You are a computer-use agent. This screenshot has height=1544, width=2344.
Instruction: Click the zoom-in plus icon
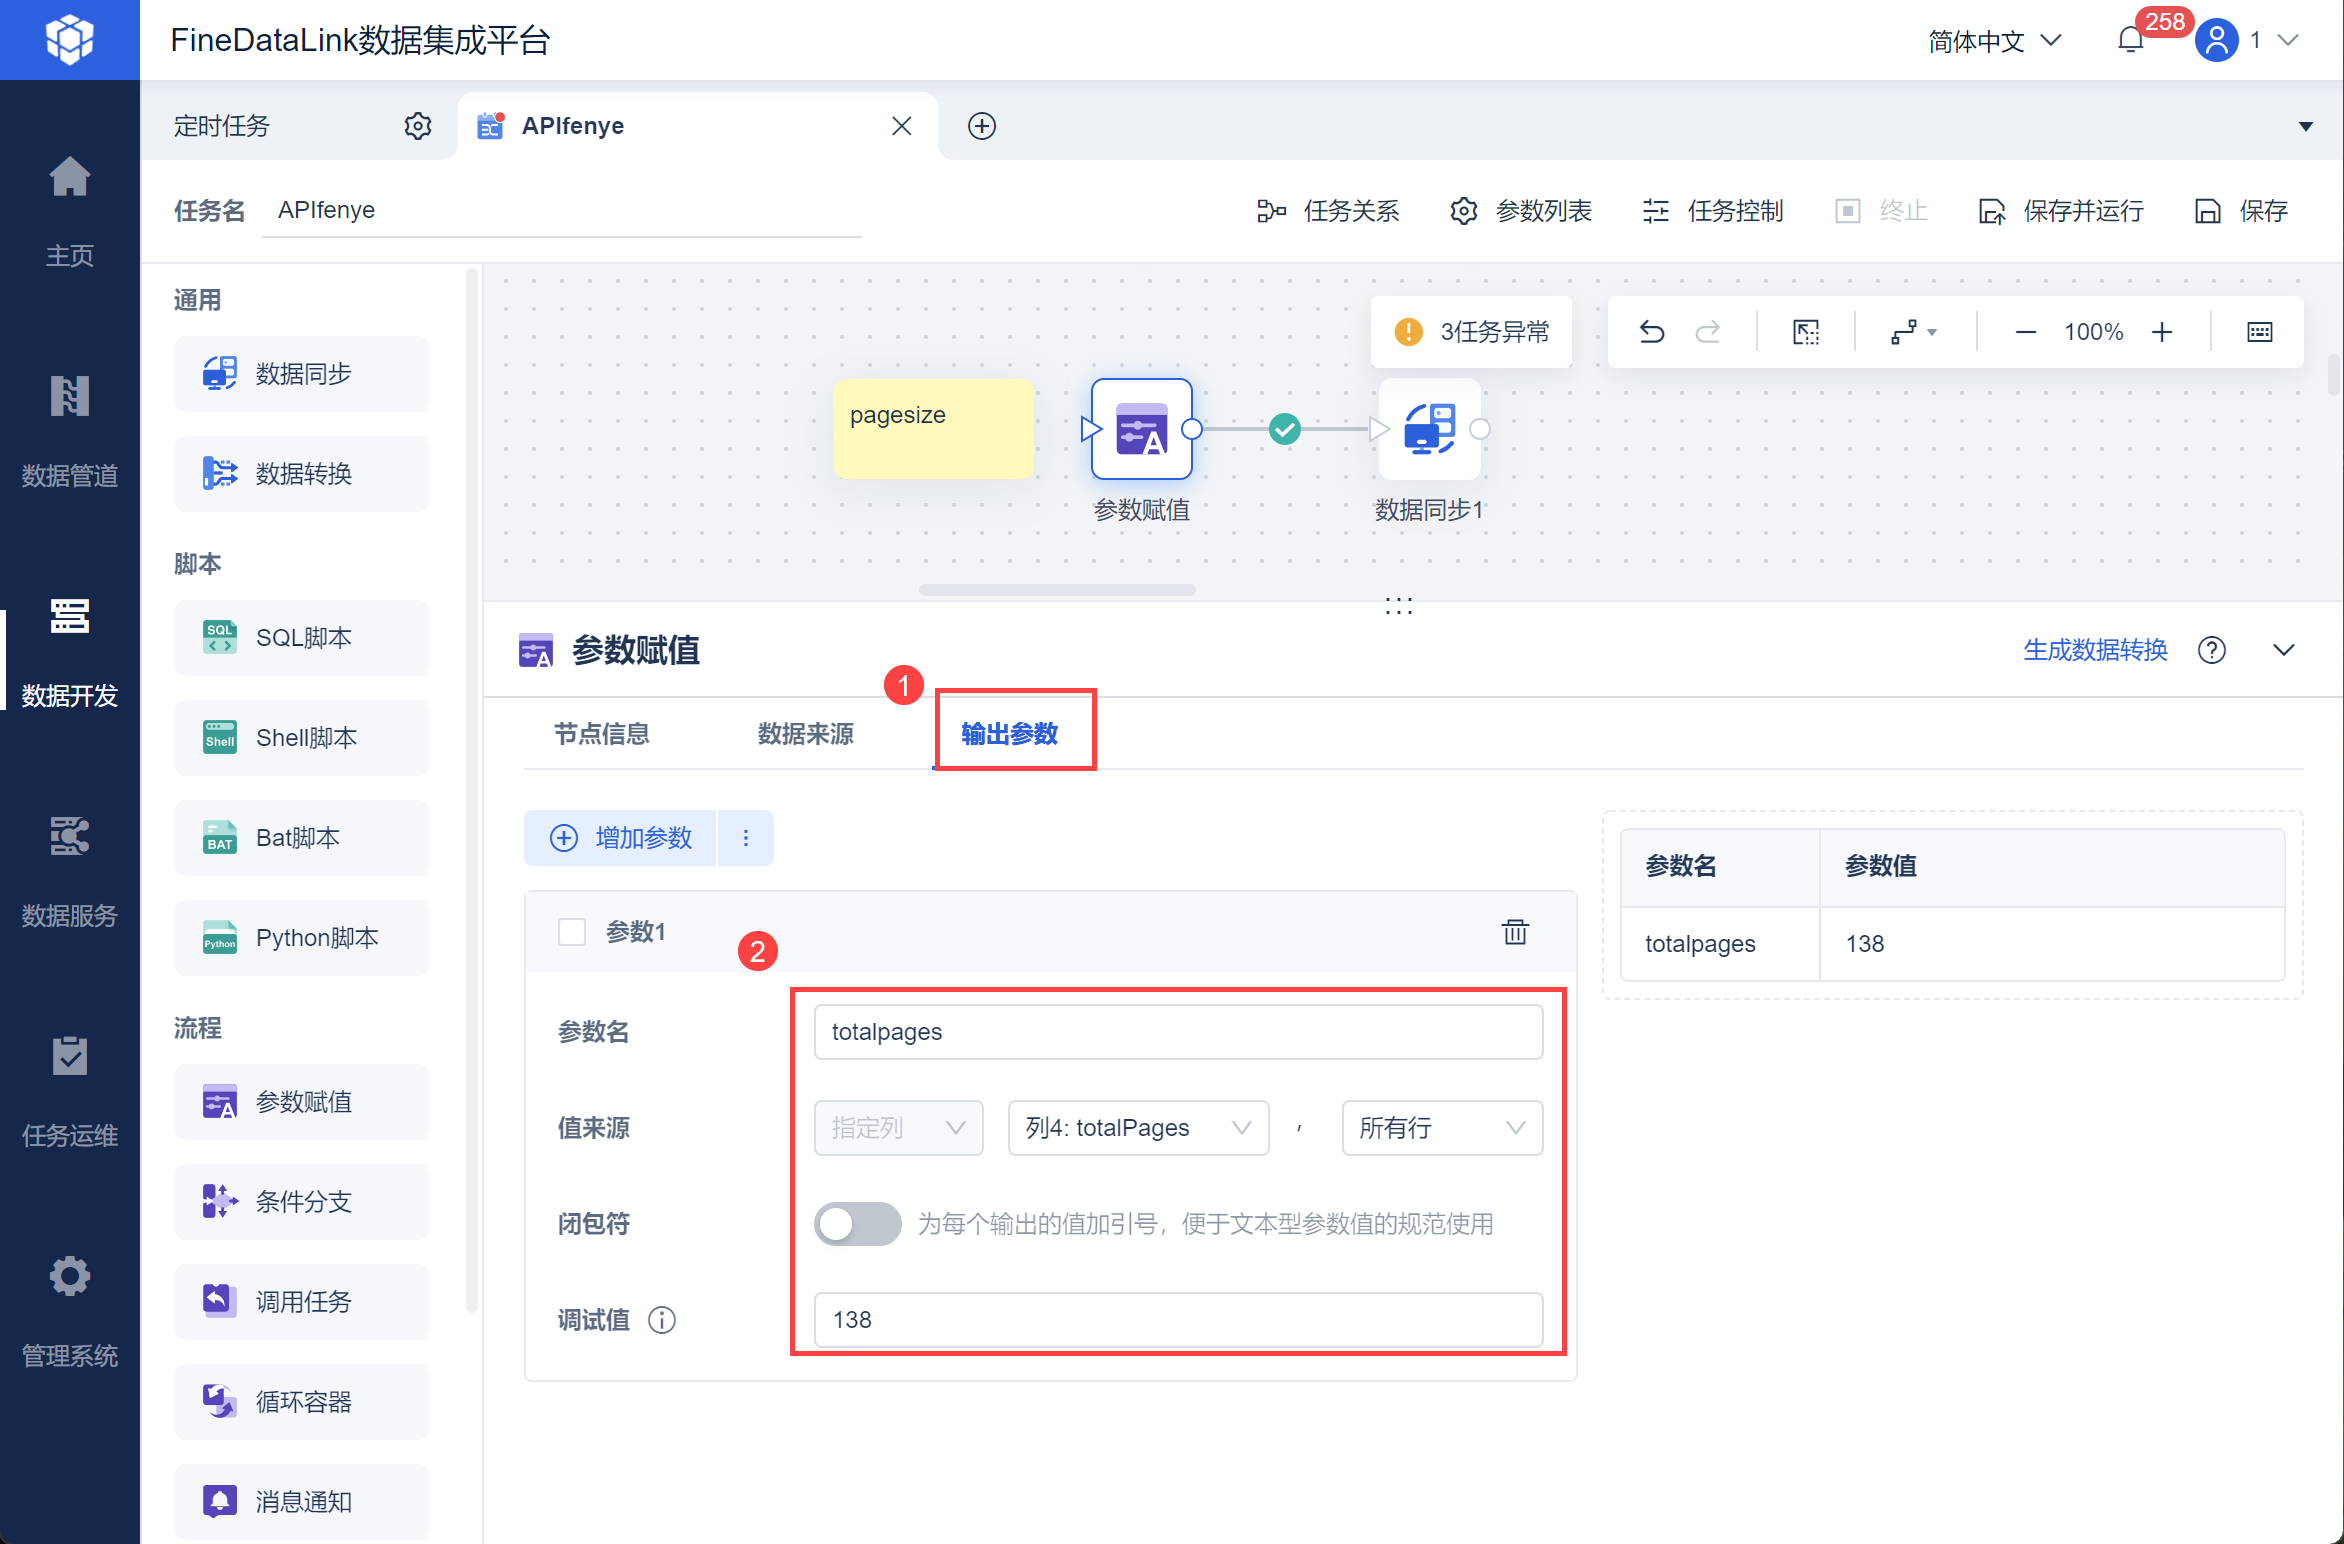pos(2162,332)
